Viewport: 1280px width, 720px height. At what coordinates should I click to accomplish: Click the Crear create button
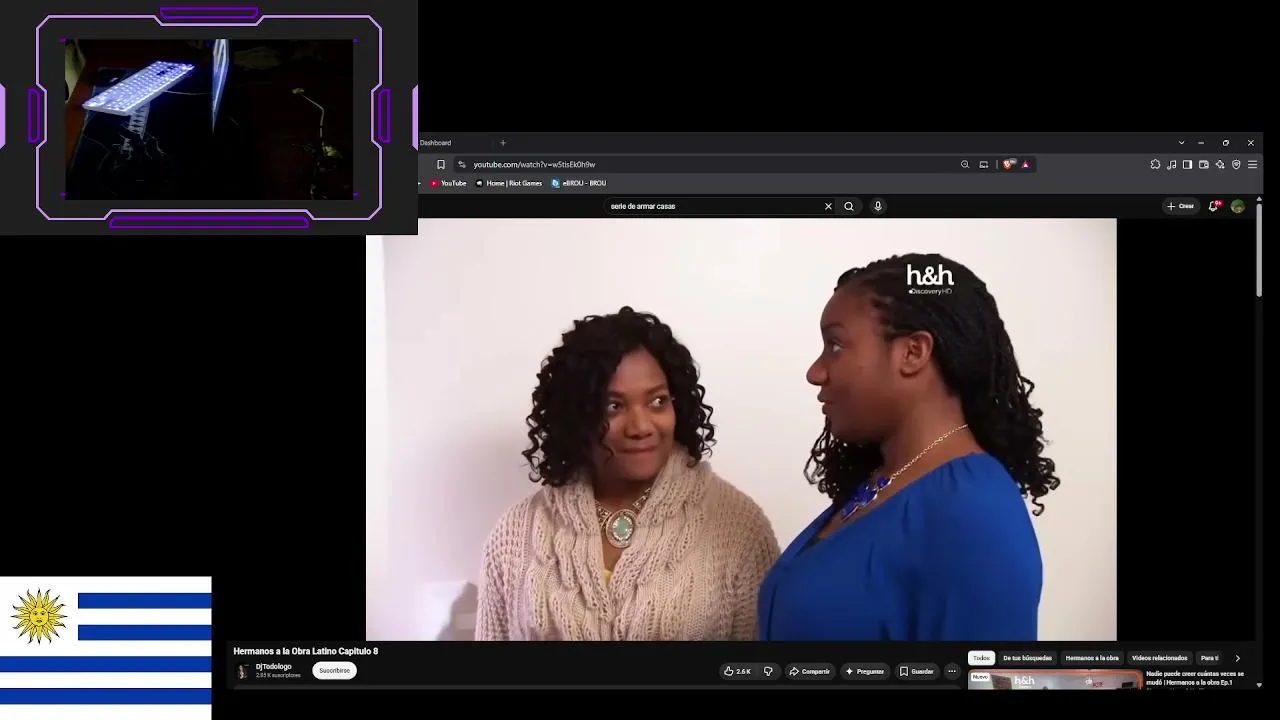[x=1180, y=206]
